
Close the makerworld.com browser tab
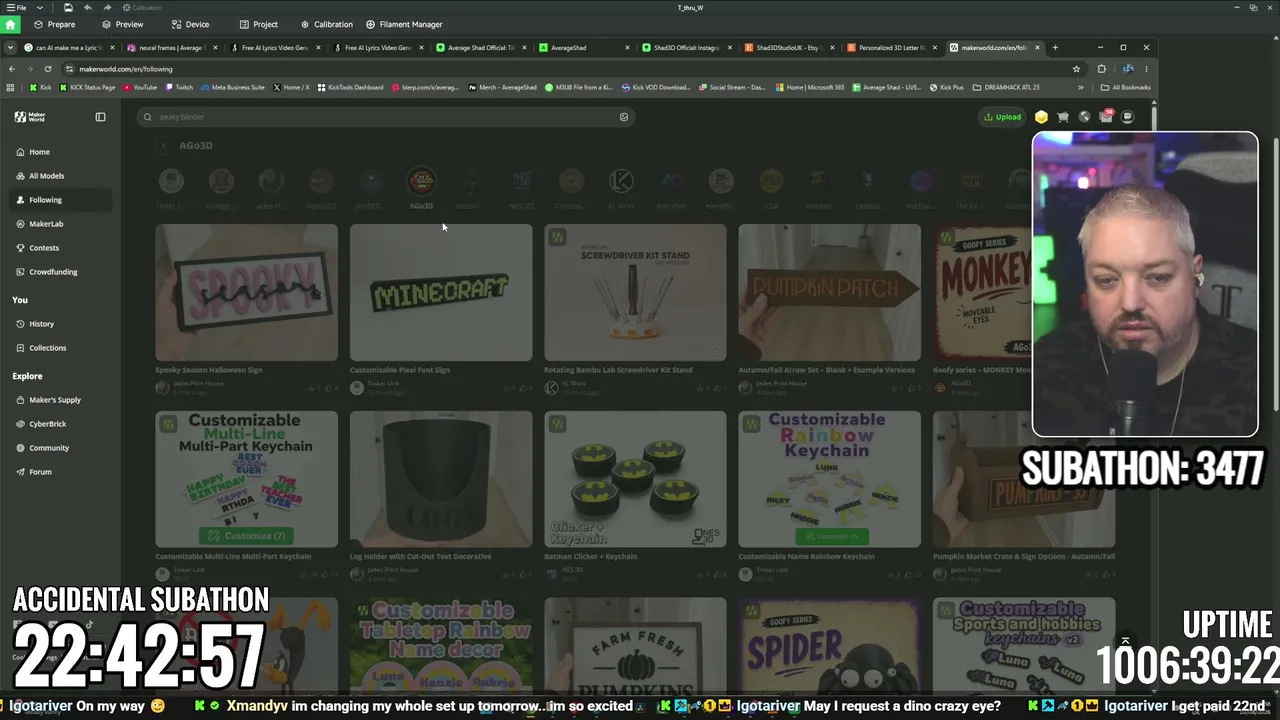pos(1038,47)
